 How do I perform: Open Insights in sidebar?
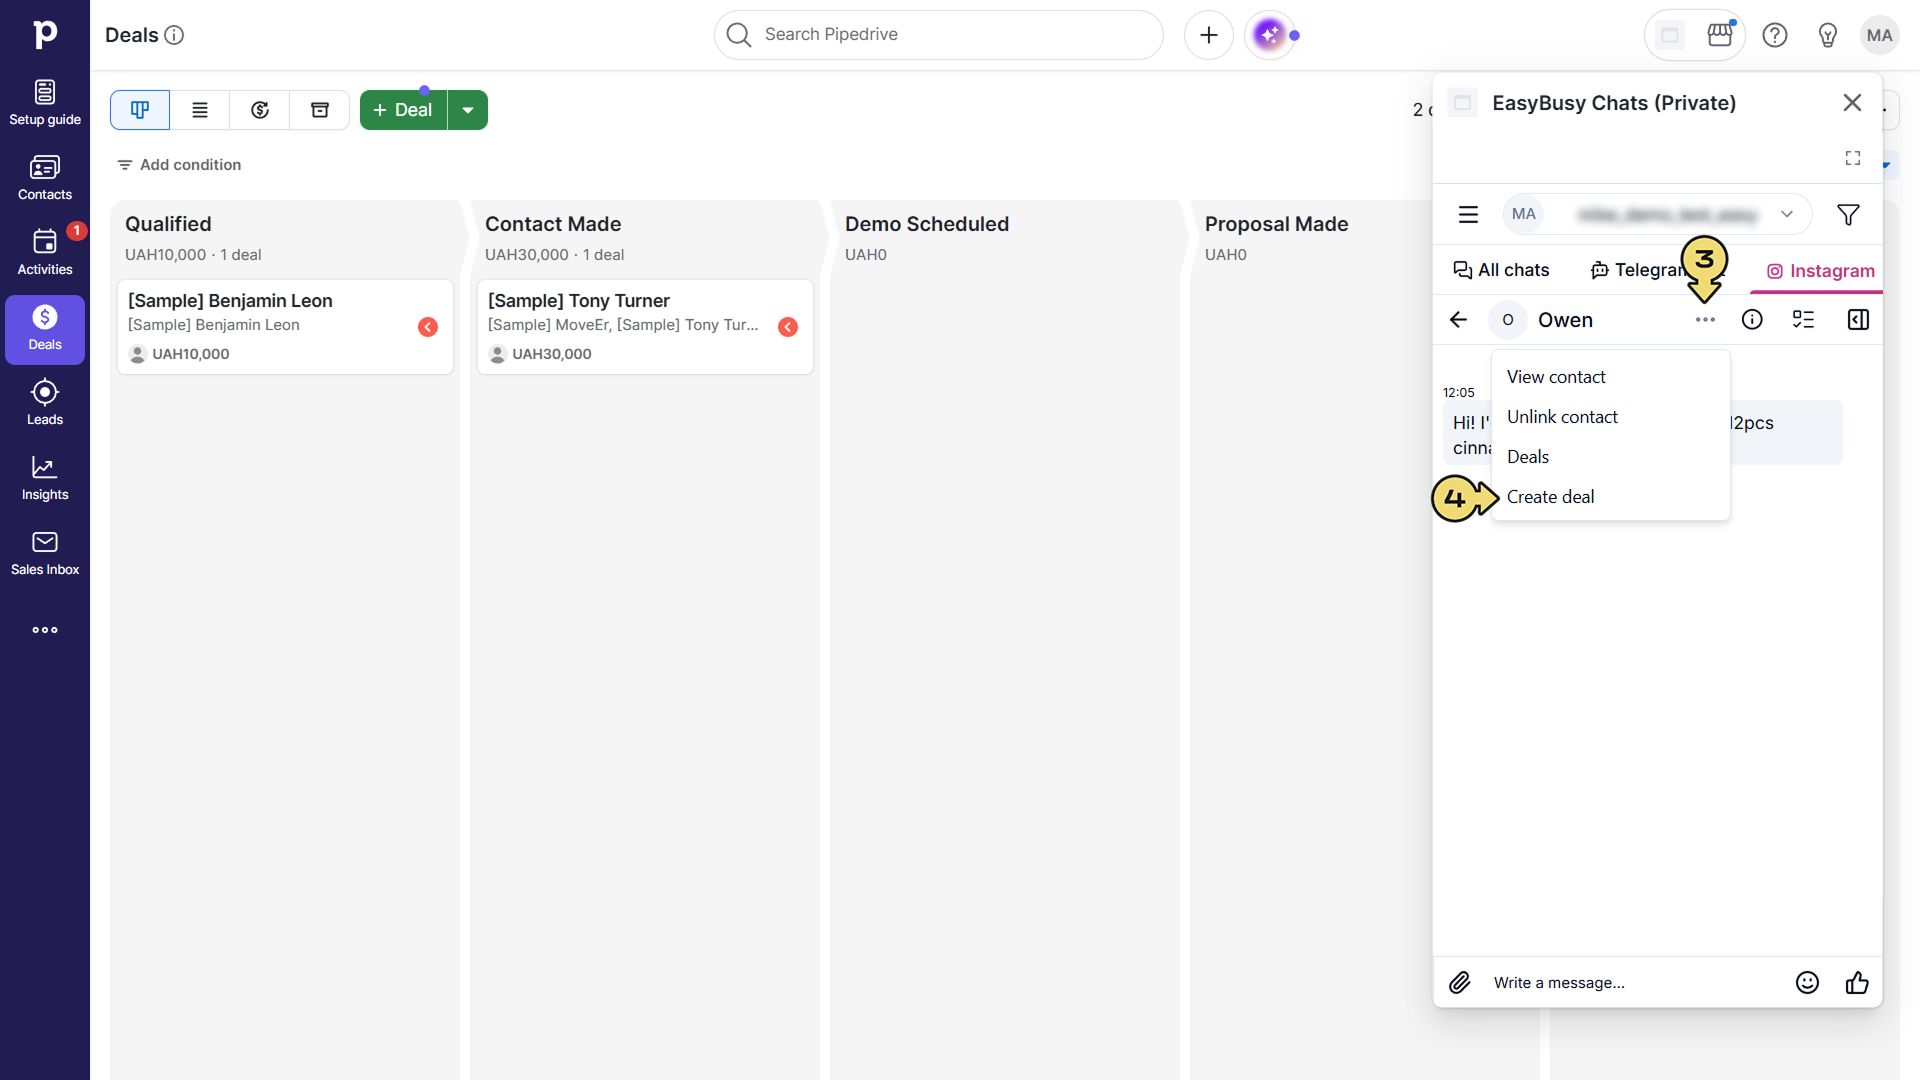click(45, 479)
